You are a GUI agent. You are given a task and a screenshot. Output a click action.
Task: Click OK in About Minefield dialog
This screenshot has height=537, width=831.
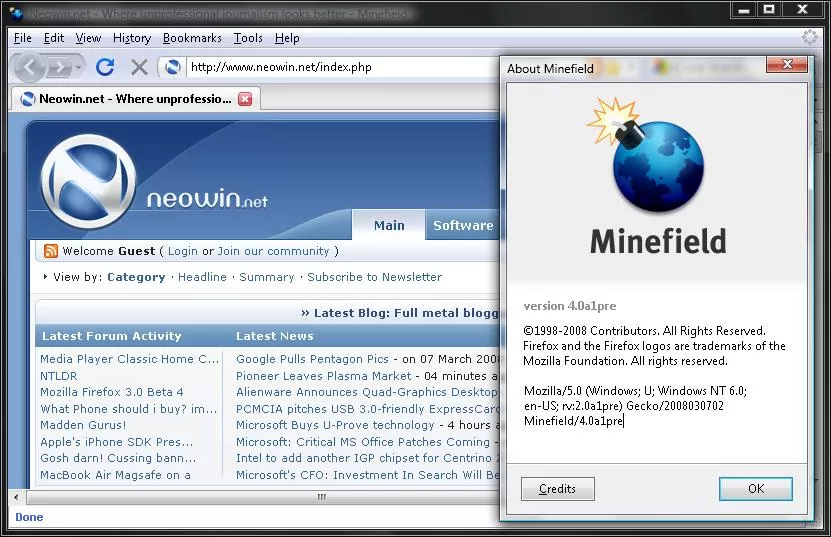point(756,489)
